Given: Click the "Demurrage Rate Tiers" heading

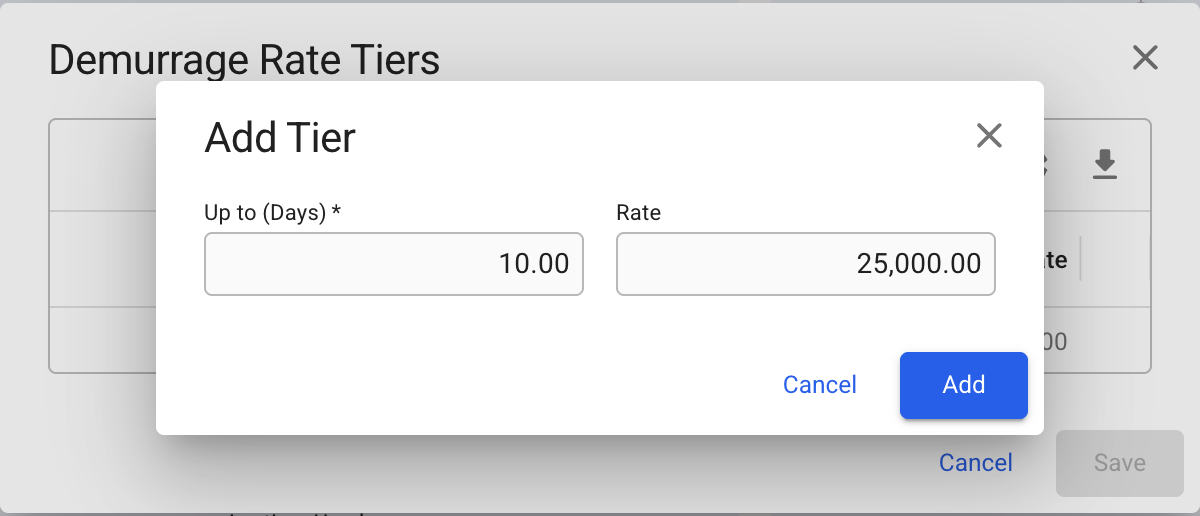Looking at the screenshot, I should click(x=244, y=61).
